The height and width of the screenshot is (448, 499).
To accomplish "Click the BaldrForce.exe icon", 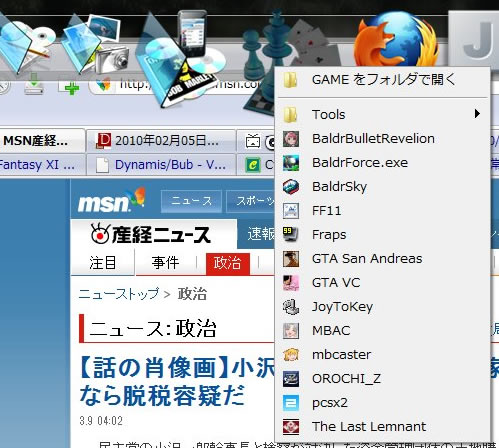I will 291,163.
